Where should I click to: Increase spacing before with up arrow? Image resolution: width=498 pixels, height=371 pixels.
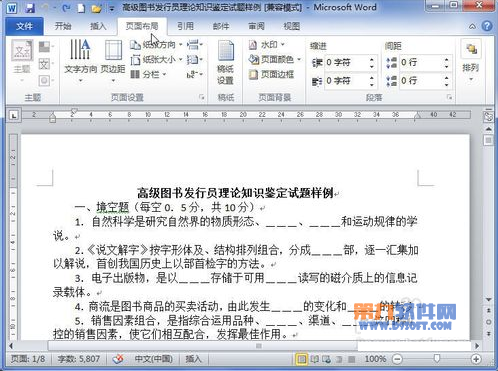(447, 59)
